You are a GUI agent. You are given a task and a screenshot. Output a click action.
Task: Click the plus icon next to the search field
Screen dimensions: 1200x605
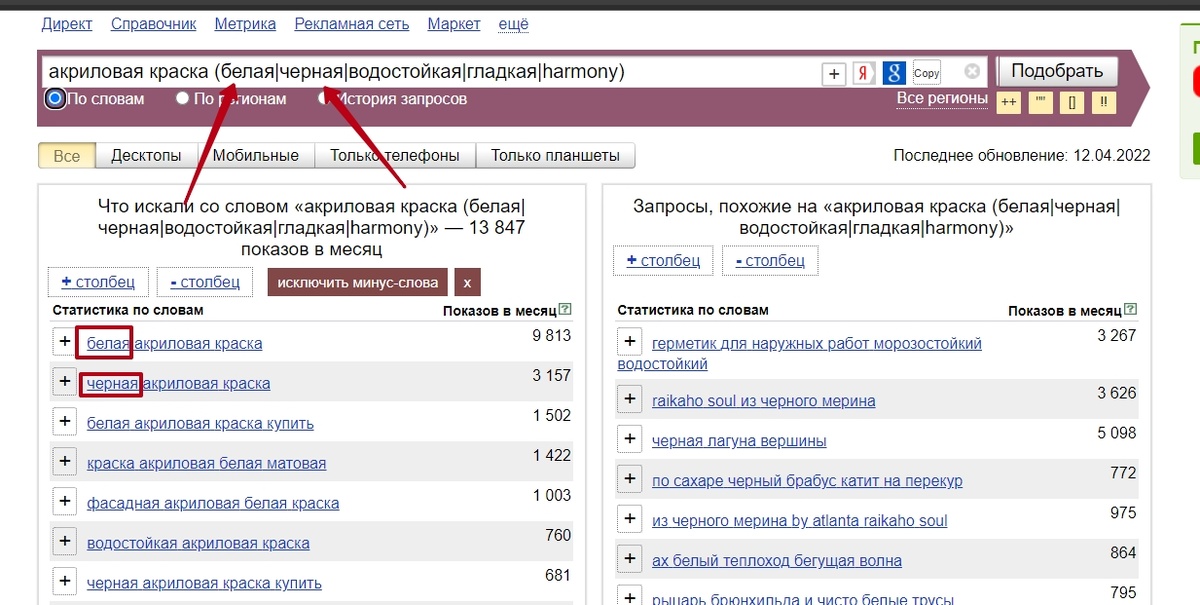coord(832,72)
